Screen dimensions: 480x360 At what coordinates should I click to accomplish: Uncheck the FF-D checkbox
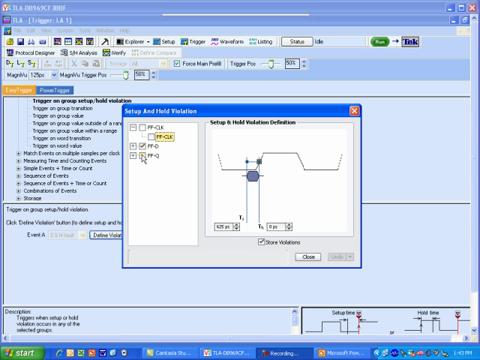click(143, 146)
